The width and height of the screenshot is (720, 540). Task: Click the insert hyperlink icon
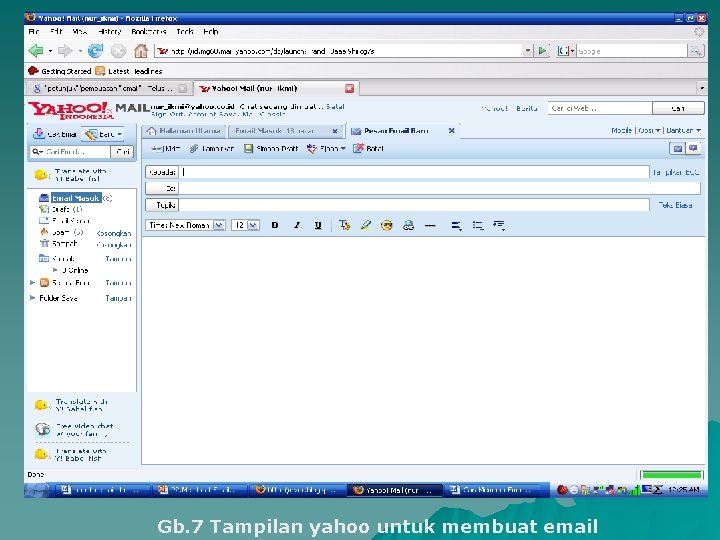point(408,225)
